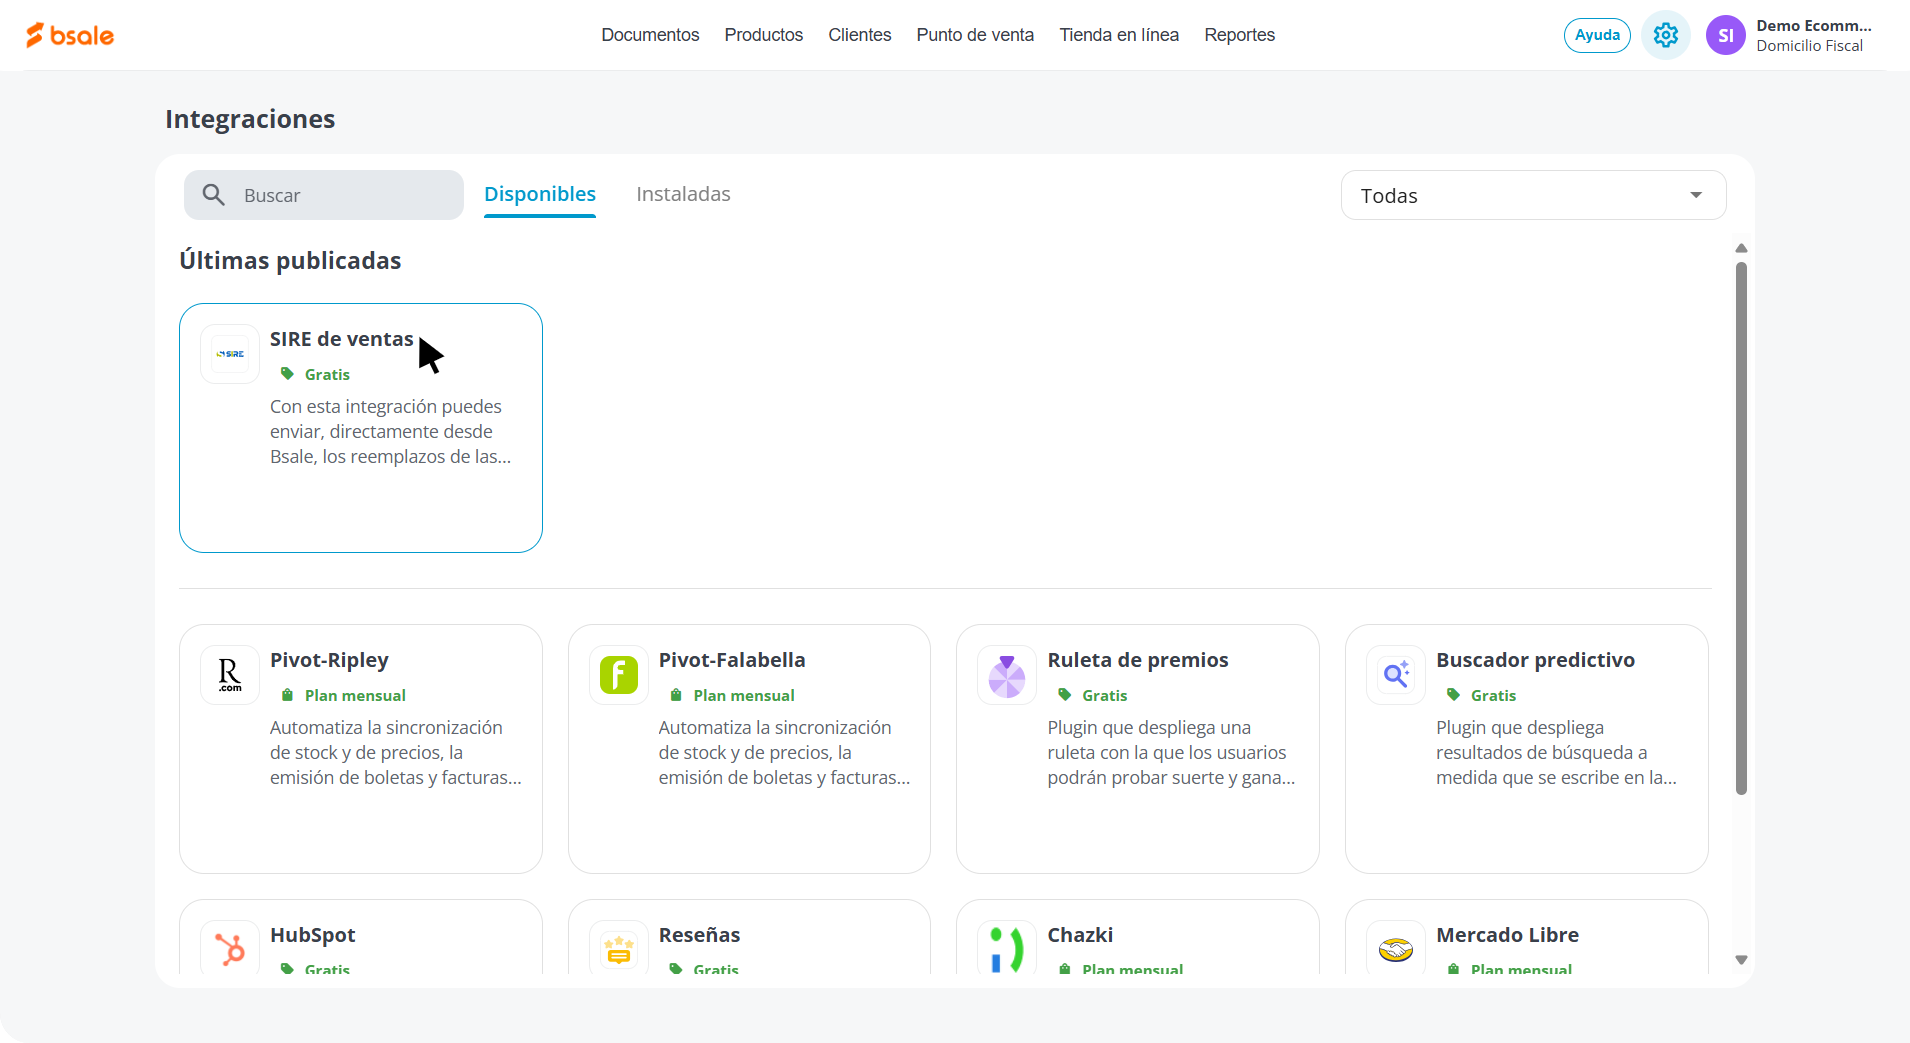Click the Pivot-Falabella logo icon
Viewport: 1910px width, 1043px height.
619,675
